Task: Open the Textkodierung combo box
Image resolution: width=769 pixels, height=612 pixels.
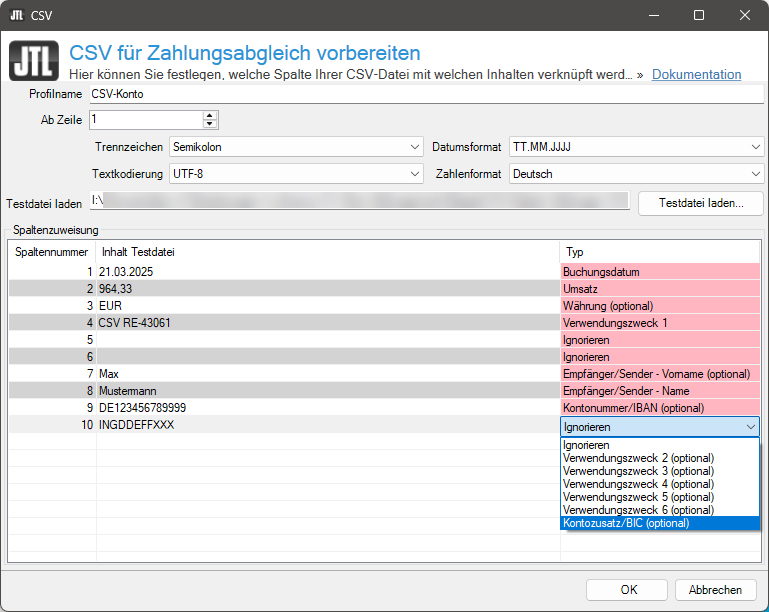Action: click(x=296, y=173)
